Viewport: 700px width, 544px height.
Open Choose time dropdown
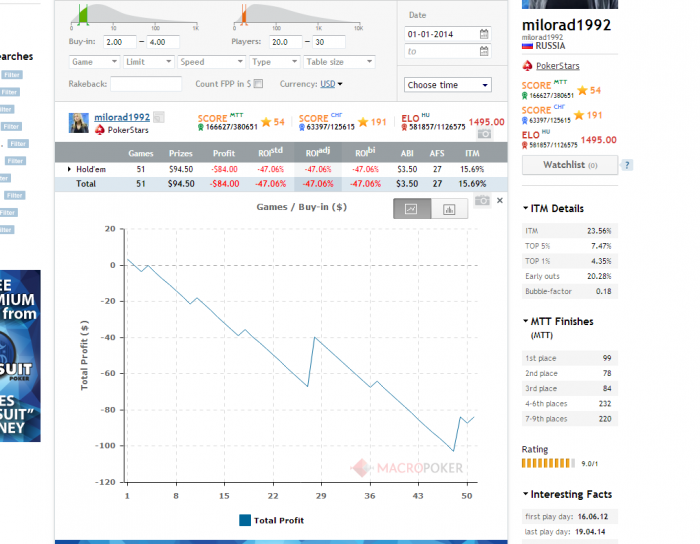click(x=448, y=85)
